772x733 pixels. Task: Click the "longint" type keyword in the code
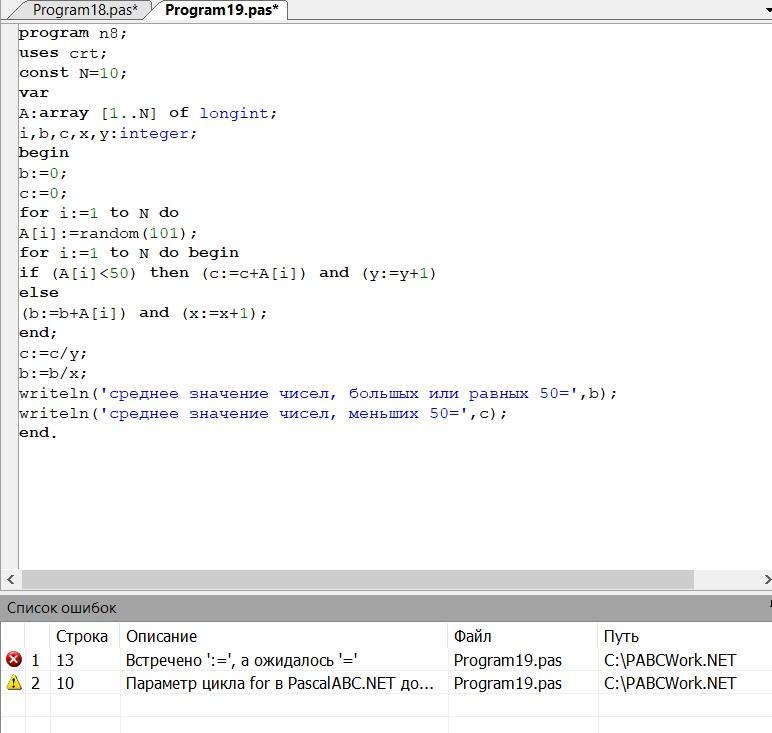pyautogui.click(x=234, y=113)
